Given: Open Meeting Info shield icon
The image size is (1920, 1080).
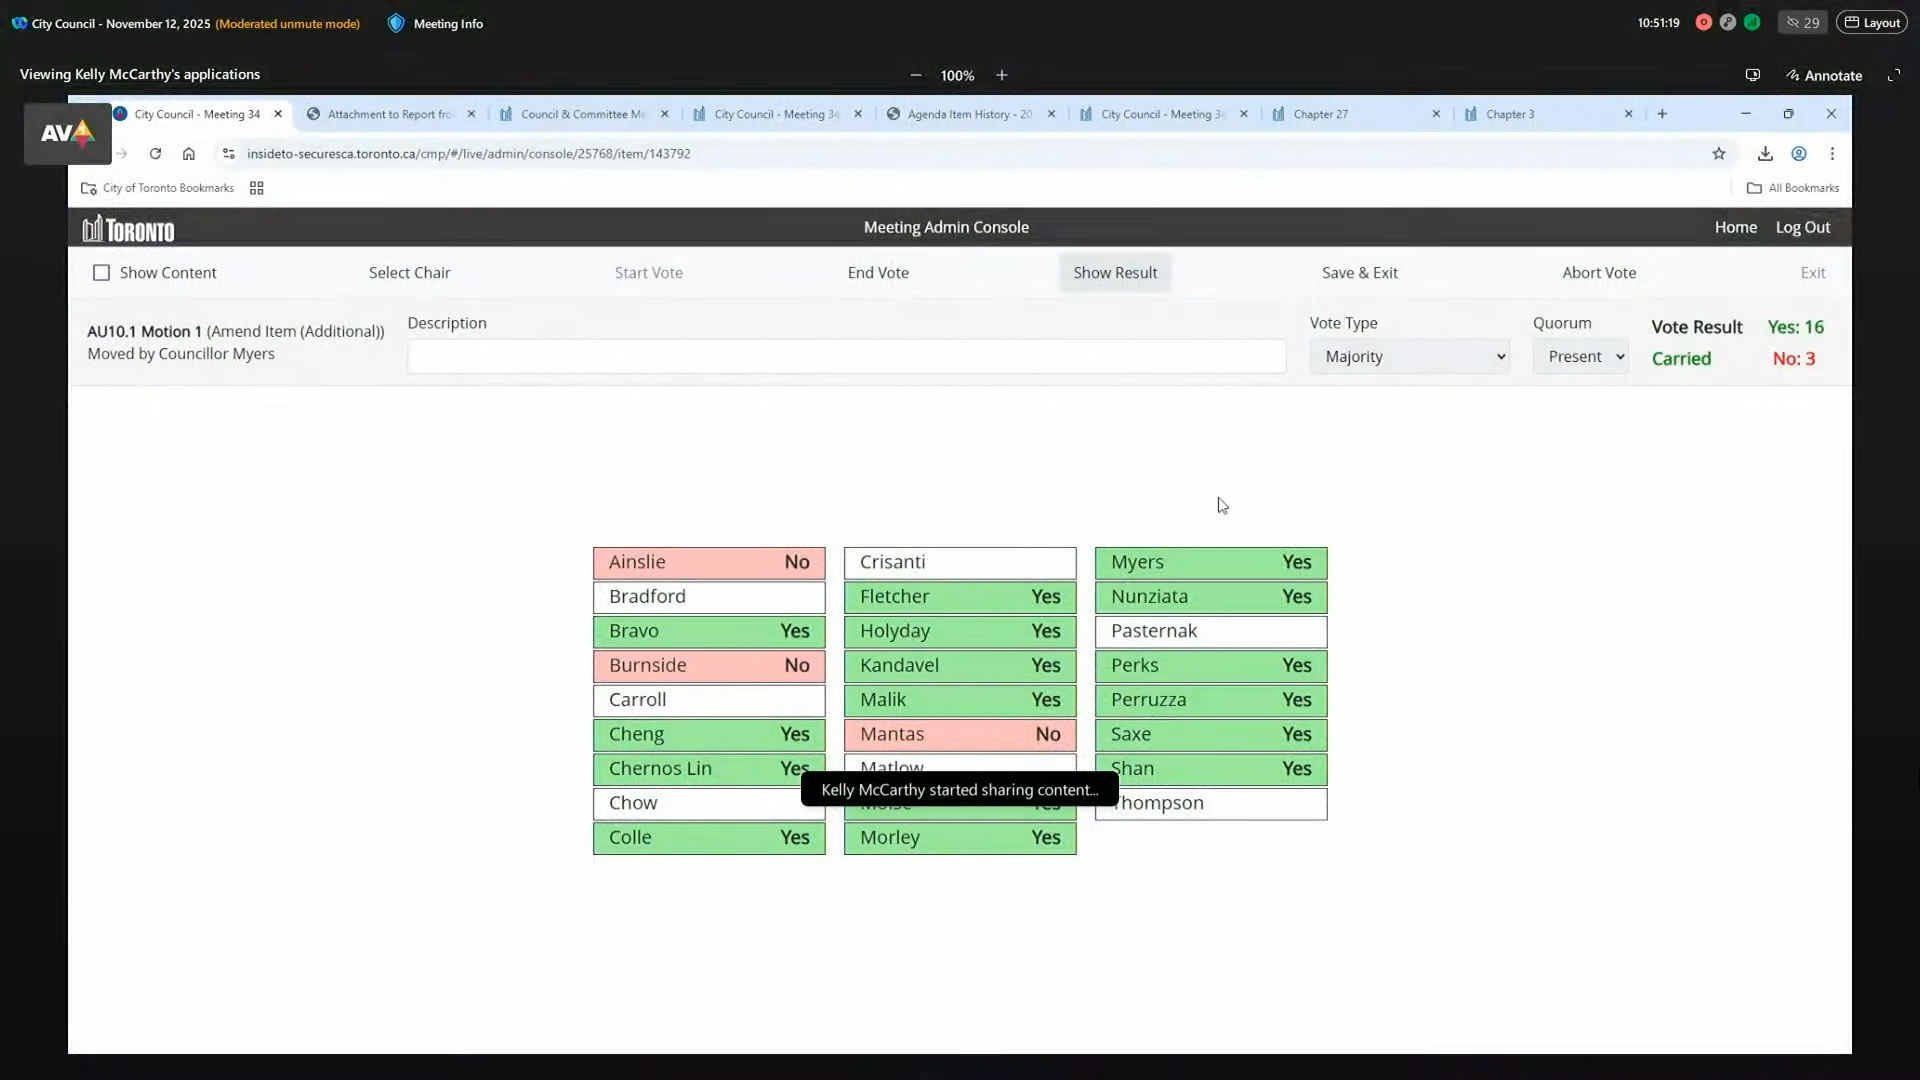Looking at the screenshot, I should point(396,23).
